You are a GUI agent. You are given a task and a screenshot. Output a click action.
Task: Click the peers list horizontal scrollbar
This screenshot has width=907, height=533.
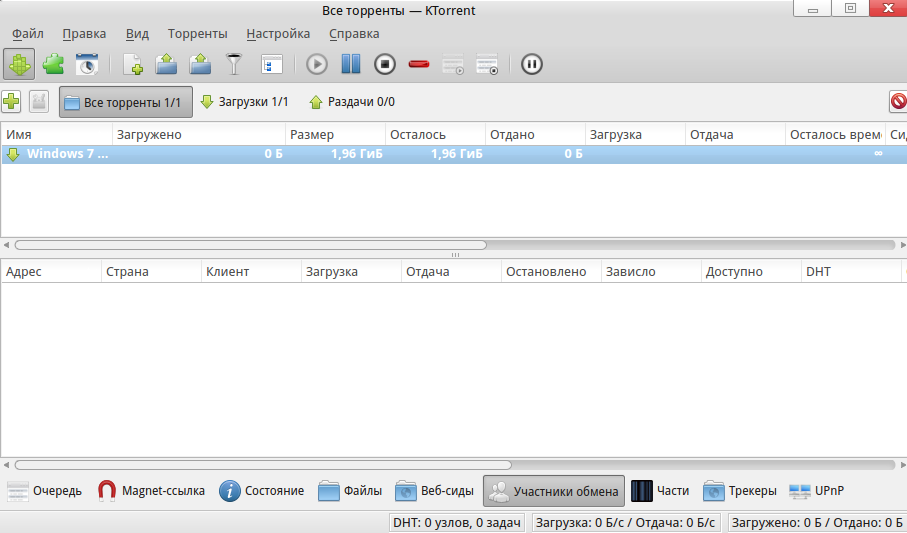click(x=263, y=465)
